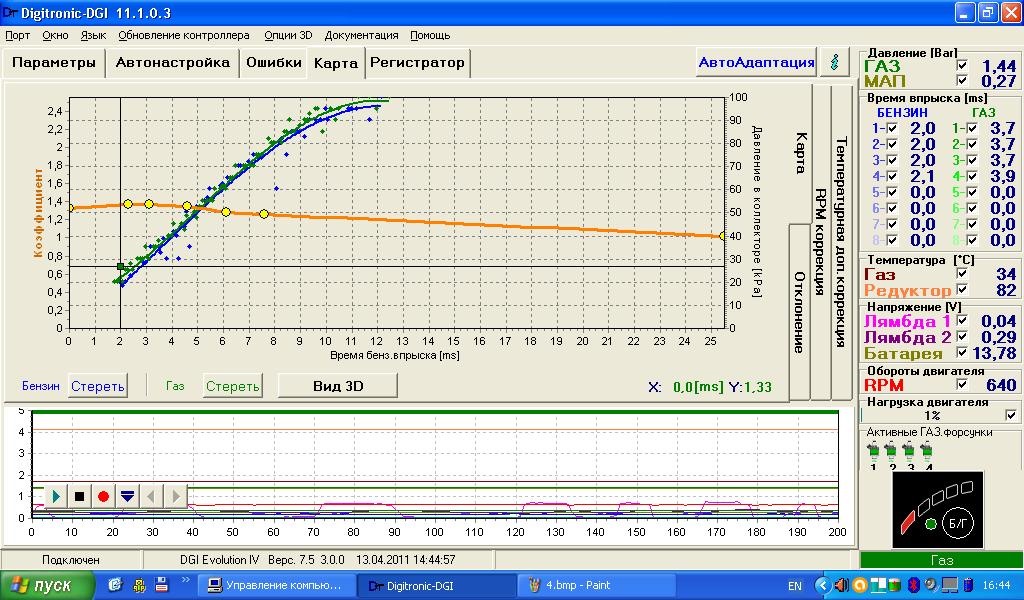Click active gas injector icon 2
Viewport: 1024px width, 600px height.
click(x=891, y=450)
